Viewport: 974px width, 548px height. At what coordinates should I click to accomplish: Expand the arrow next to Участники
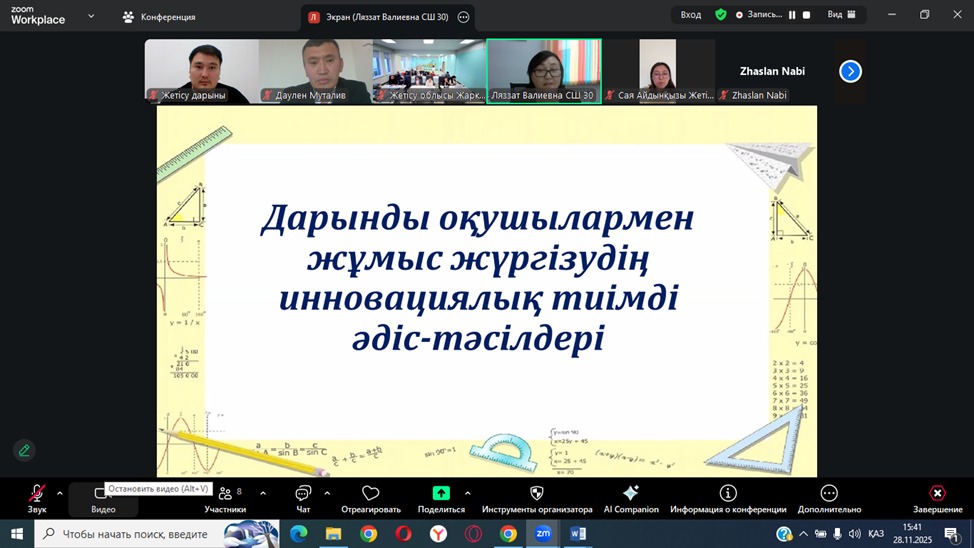click(263, 493)
